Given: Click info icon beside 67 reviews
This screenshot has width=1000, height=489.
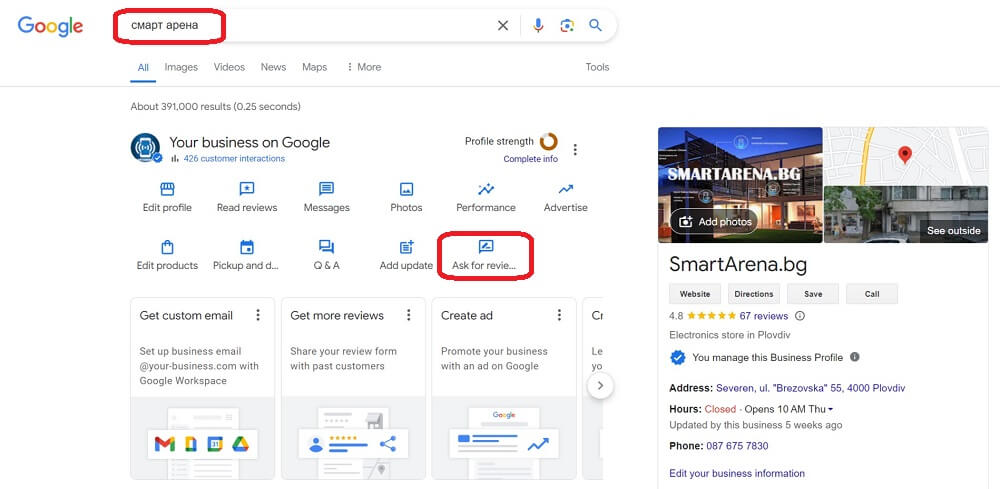Looking at the screenshot, I should pyautogui.click(x=800, y=316).
